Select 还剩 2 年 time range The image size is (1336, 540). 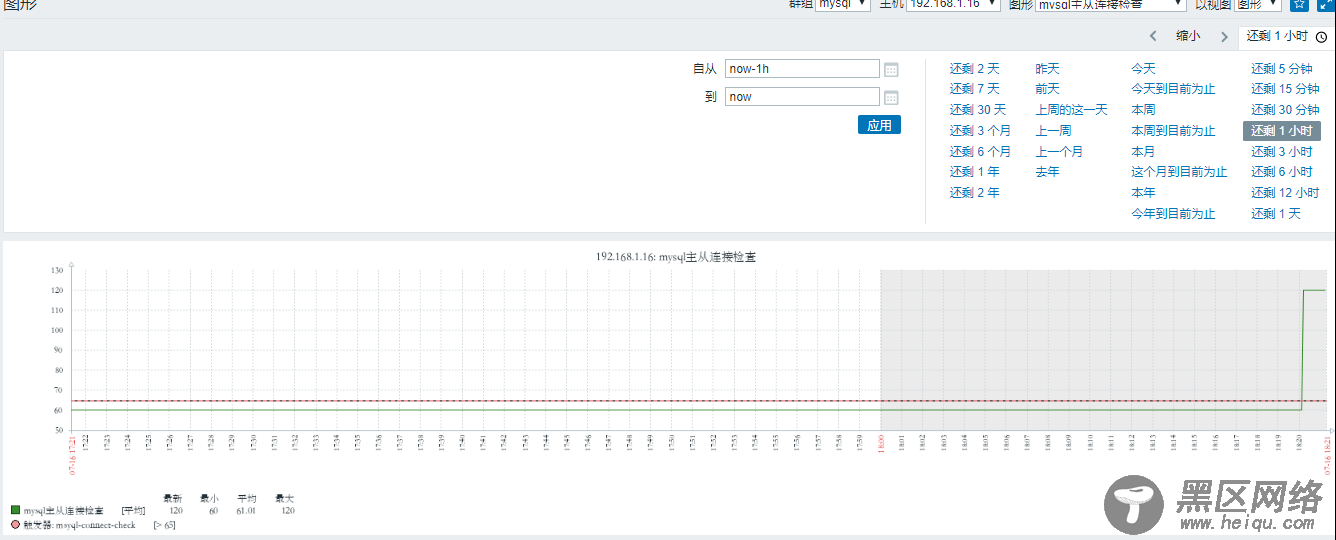coord(975,193)
